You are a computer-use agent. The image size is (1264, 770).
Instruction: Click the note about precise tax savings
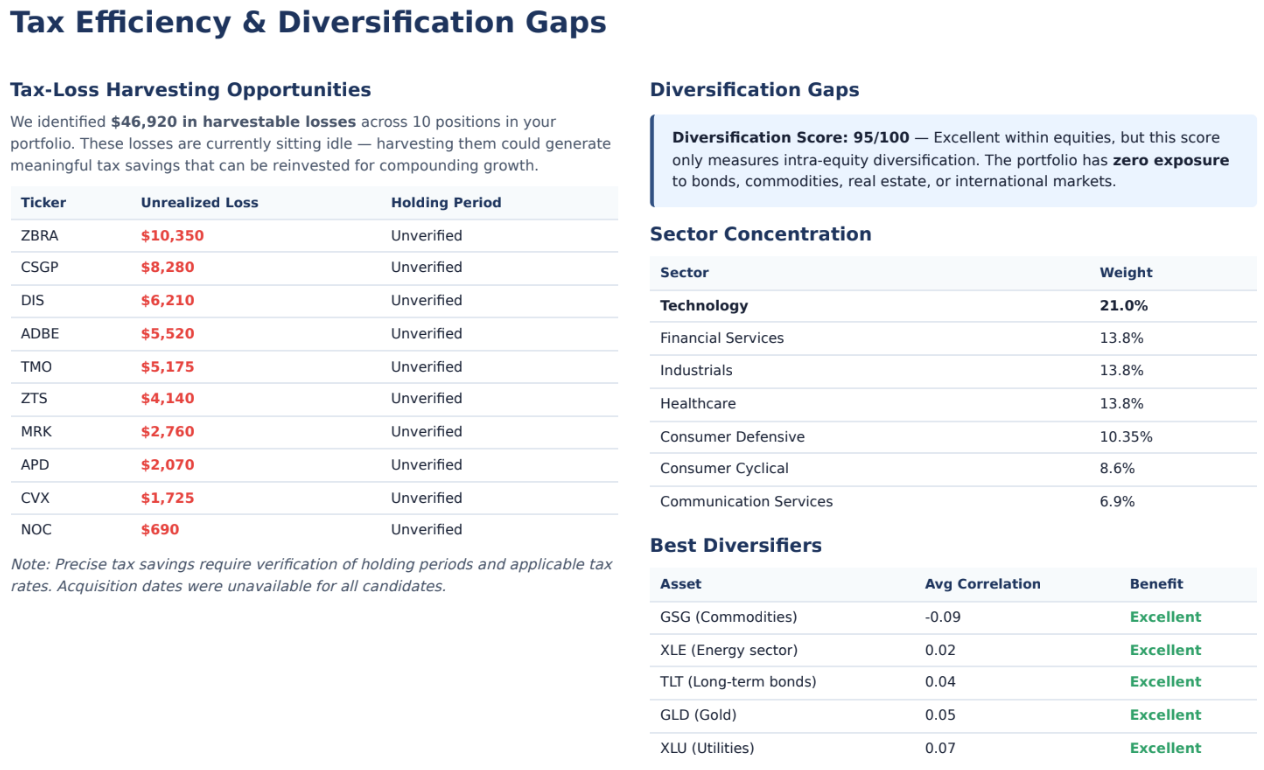(x=311, y=575)
